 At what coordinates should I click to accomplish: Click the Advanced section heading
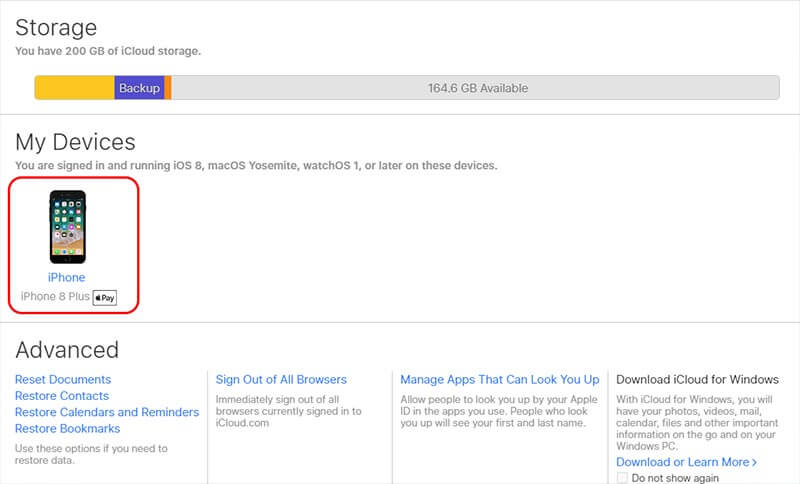pyautogui.click(x=67, y=350)
